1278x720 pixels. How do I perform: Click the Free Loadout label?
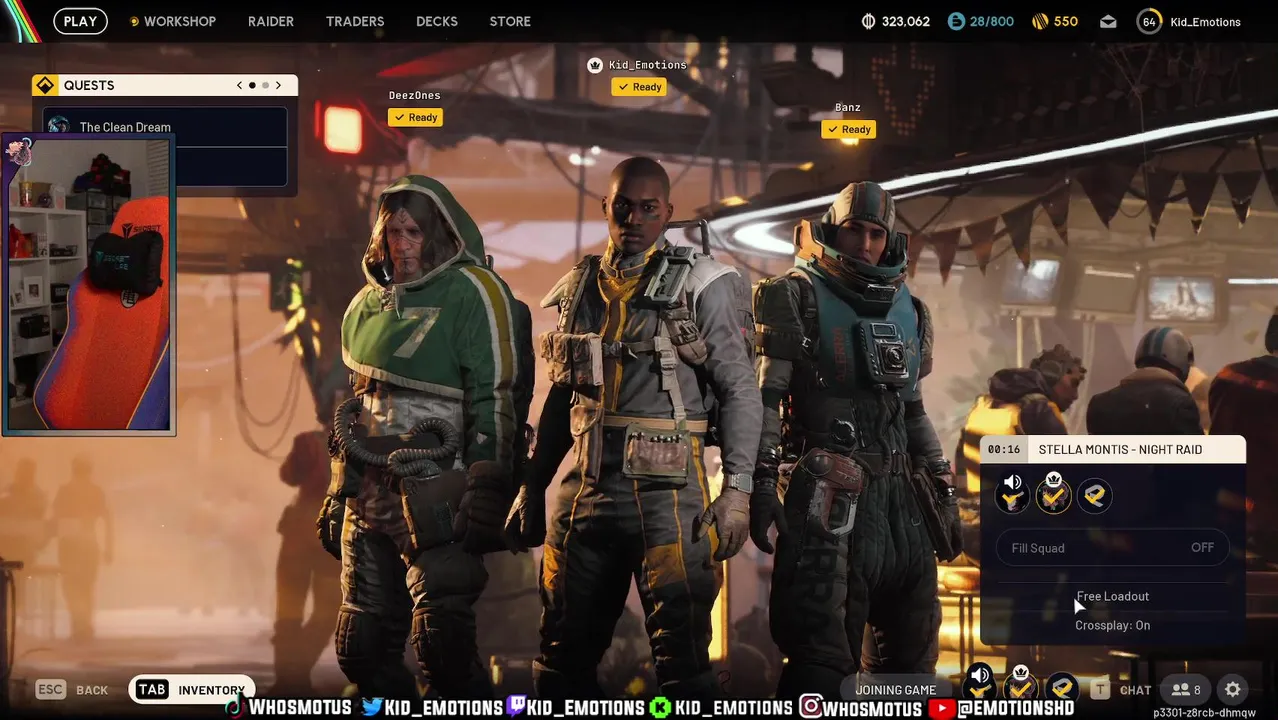[x=1113, y=596]
